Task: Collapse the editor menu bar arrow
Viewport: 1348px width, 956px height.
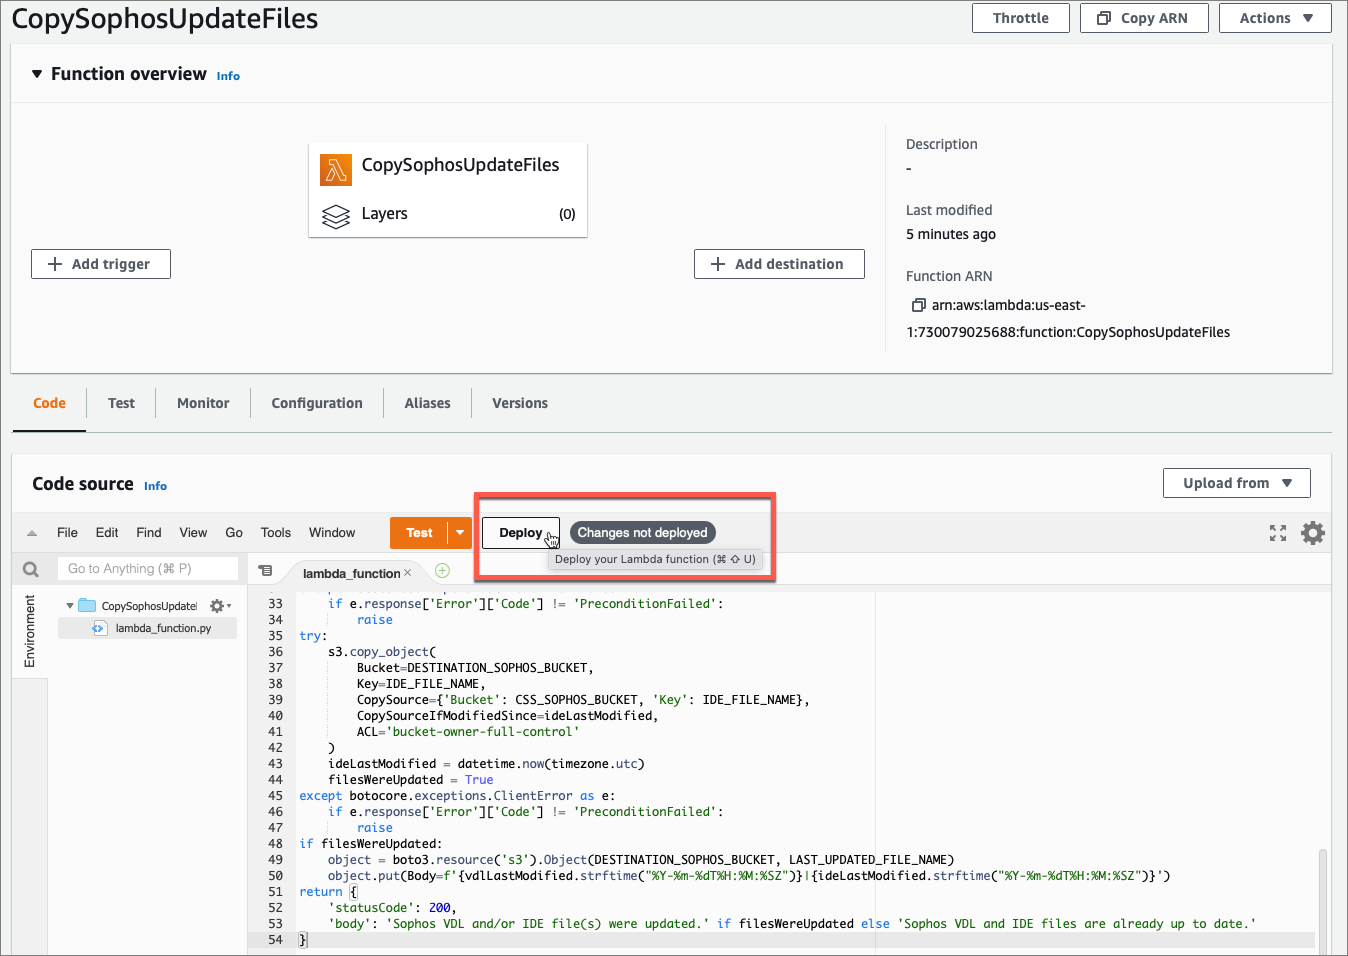Action: pyautogui.click(x=32, y=533)
